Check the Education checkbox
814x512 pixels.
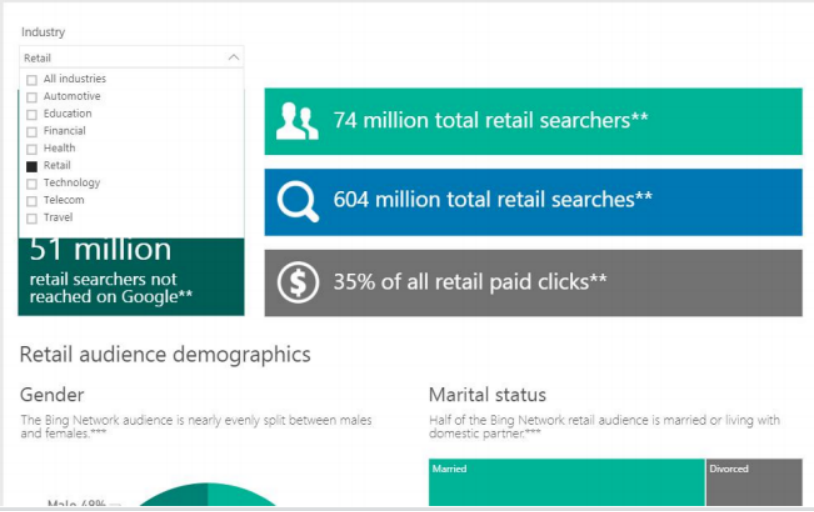[x=32, y=114]
